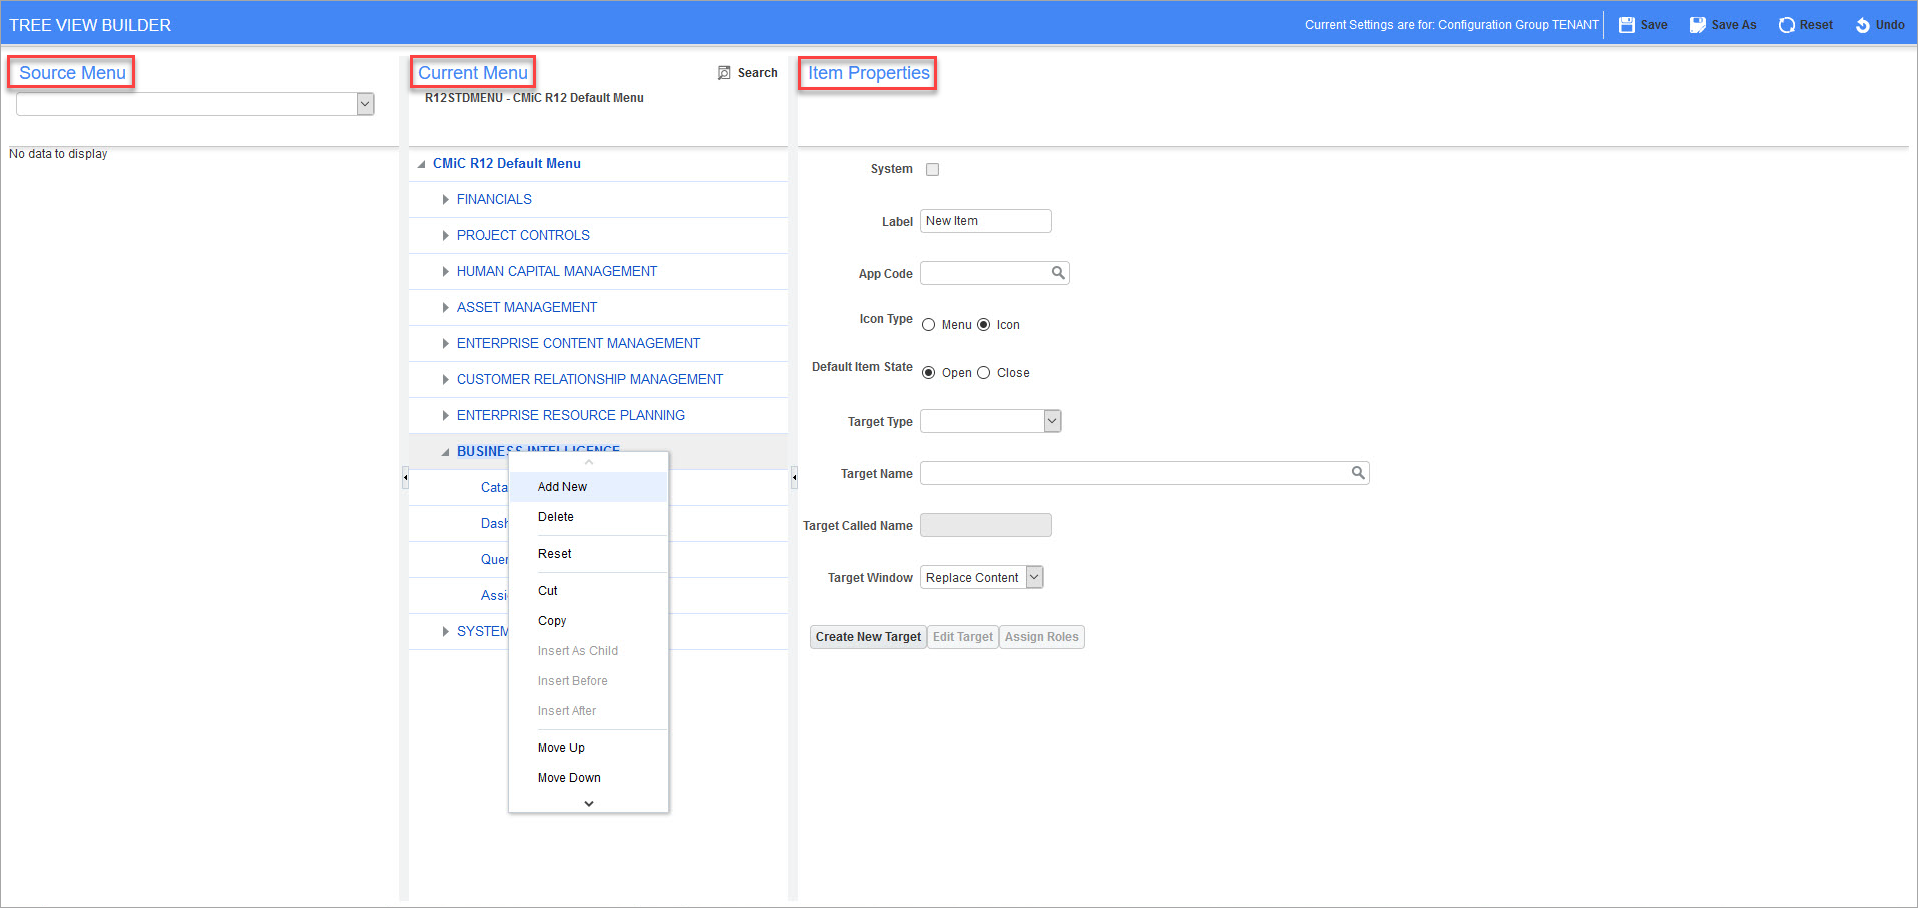Click the Label field containing New Item
Screen dimensions: 1918x908
[985, 220]
